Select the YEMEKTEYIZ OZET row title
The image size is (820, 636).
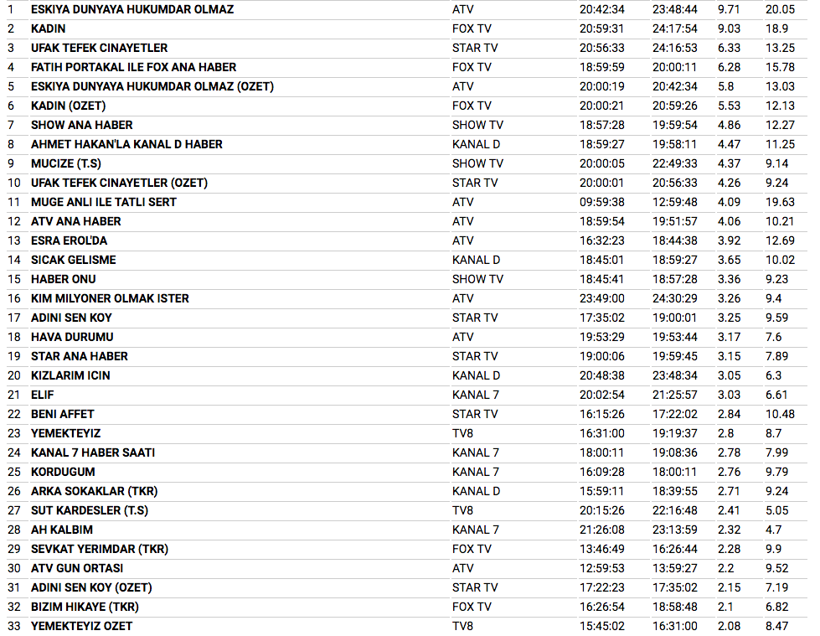click(81, 626)
